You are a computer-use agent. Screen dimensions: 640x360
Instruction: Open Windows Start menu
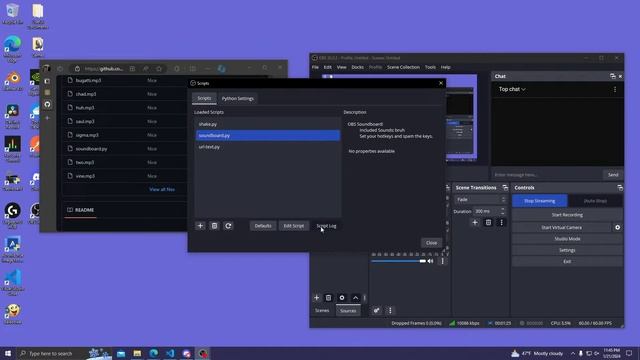click(x=8, y=353)
